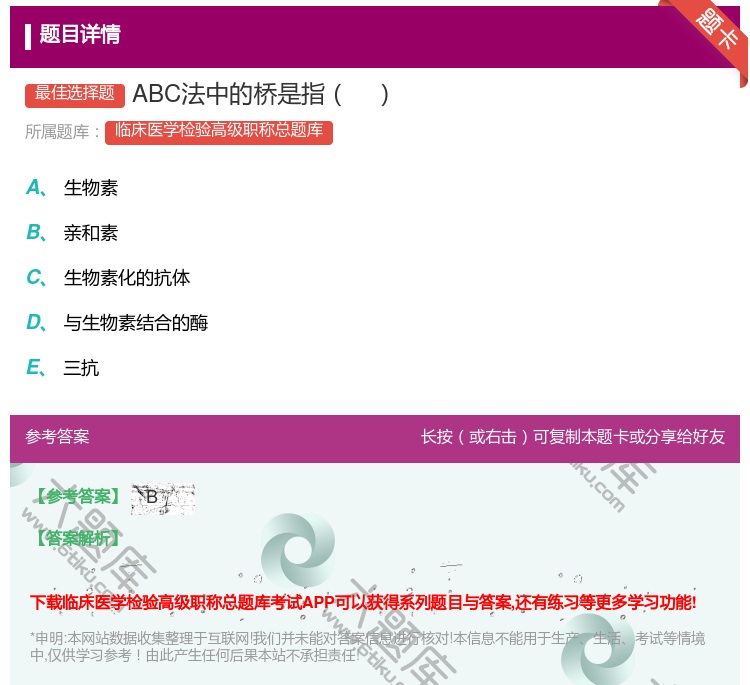Click the gray 申明 disclaimer text

point(367,646)
